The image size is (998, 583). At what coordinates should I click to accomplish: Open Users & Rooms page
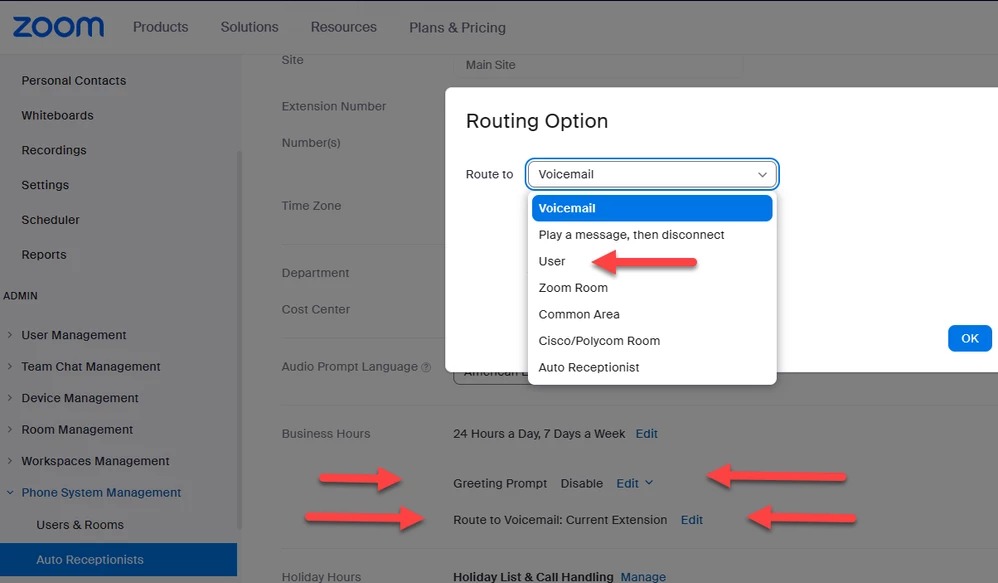point(80,525)
